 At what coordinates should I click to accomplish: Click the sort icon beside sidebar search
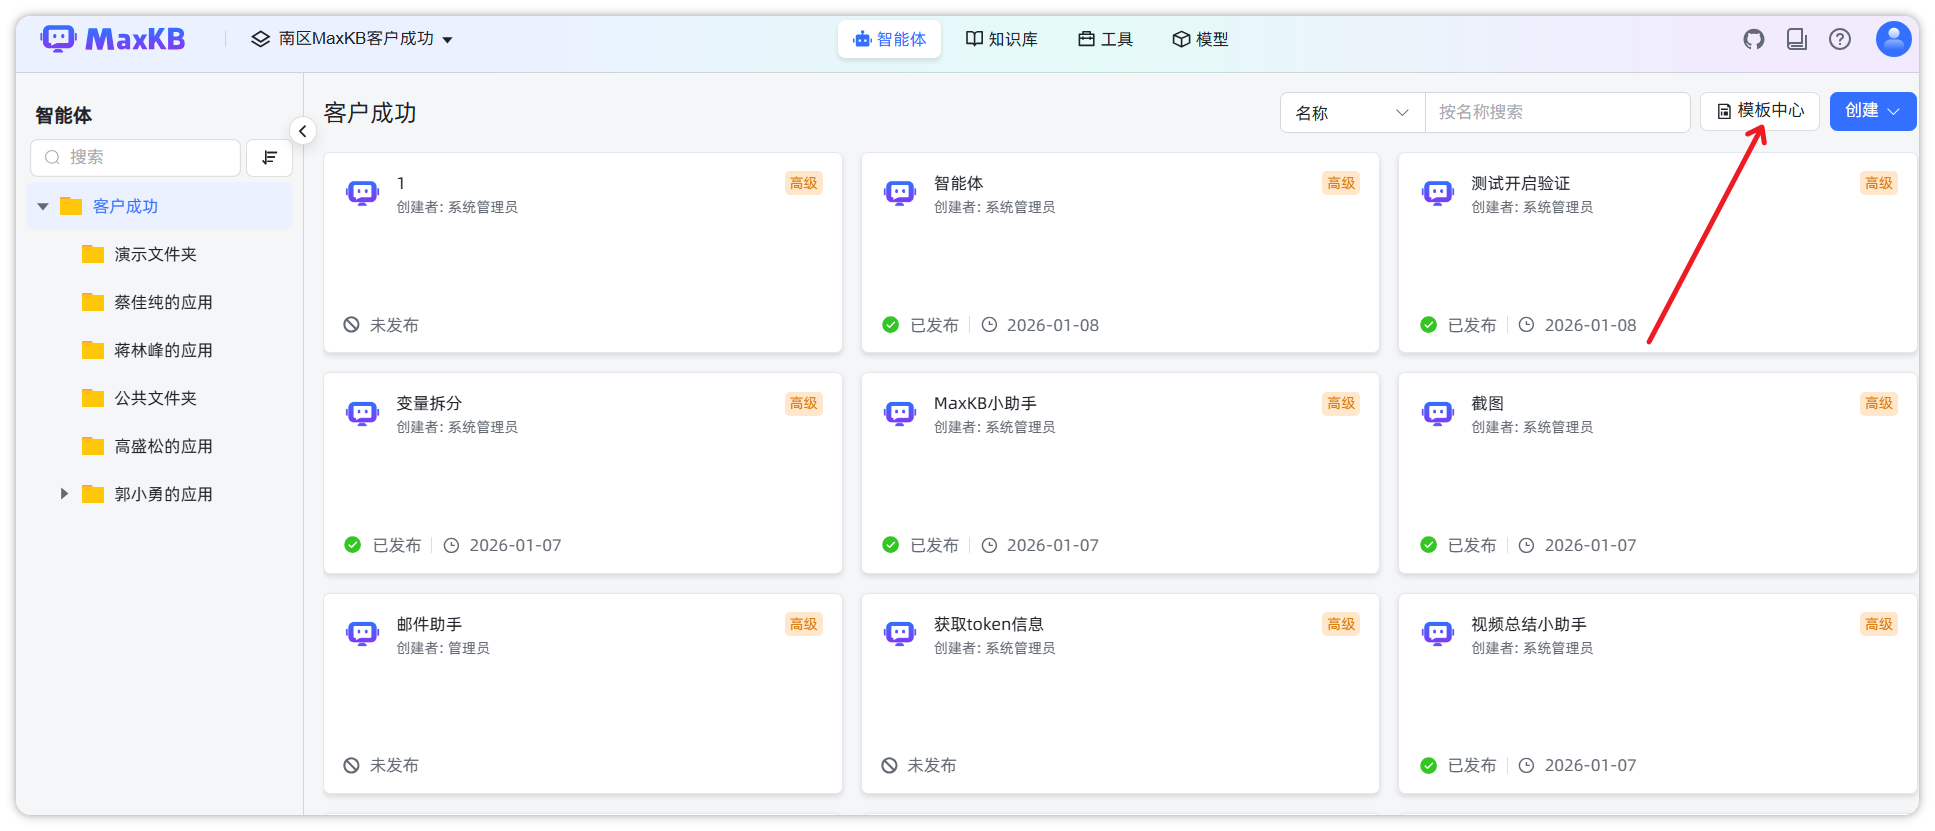(x=269, y=158)
